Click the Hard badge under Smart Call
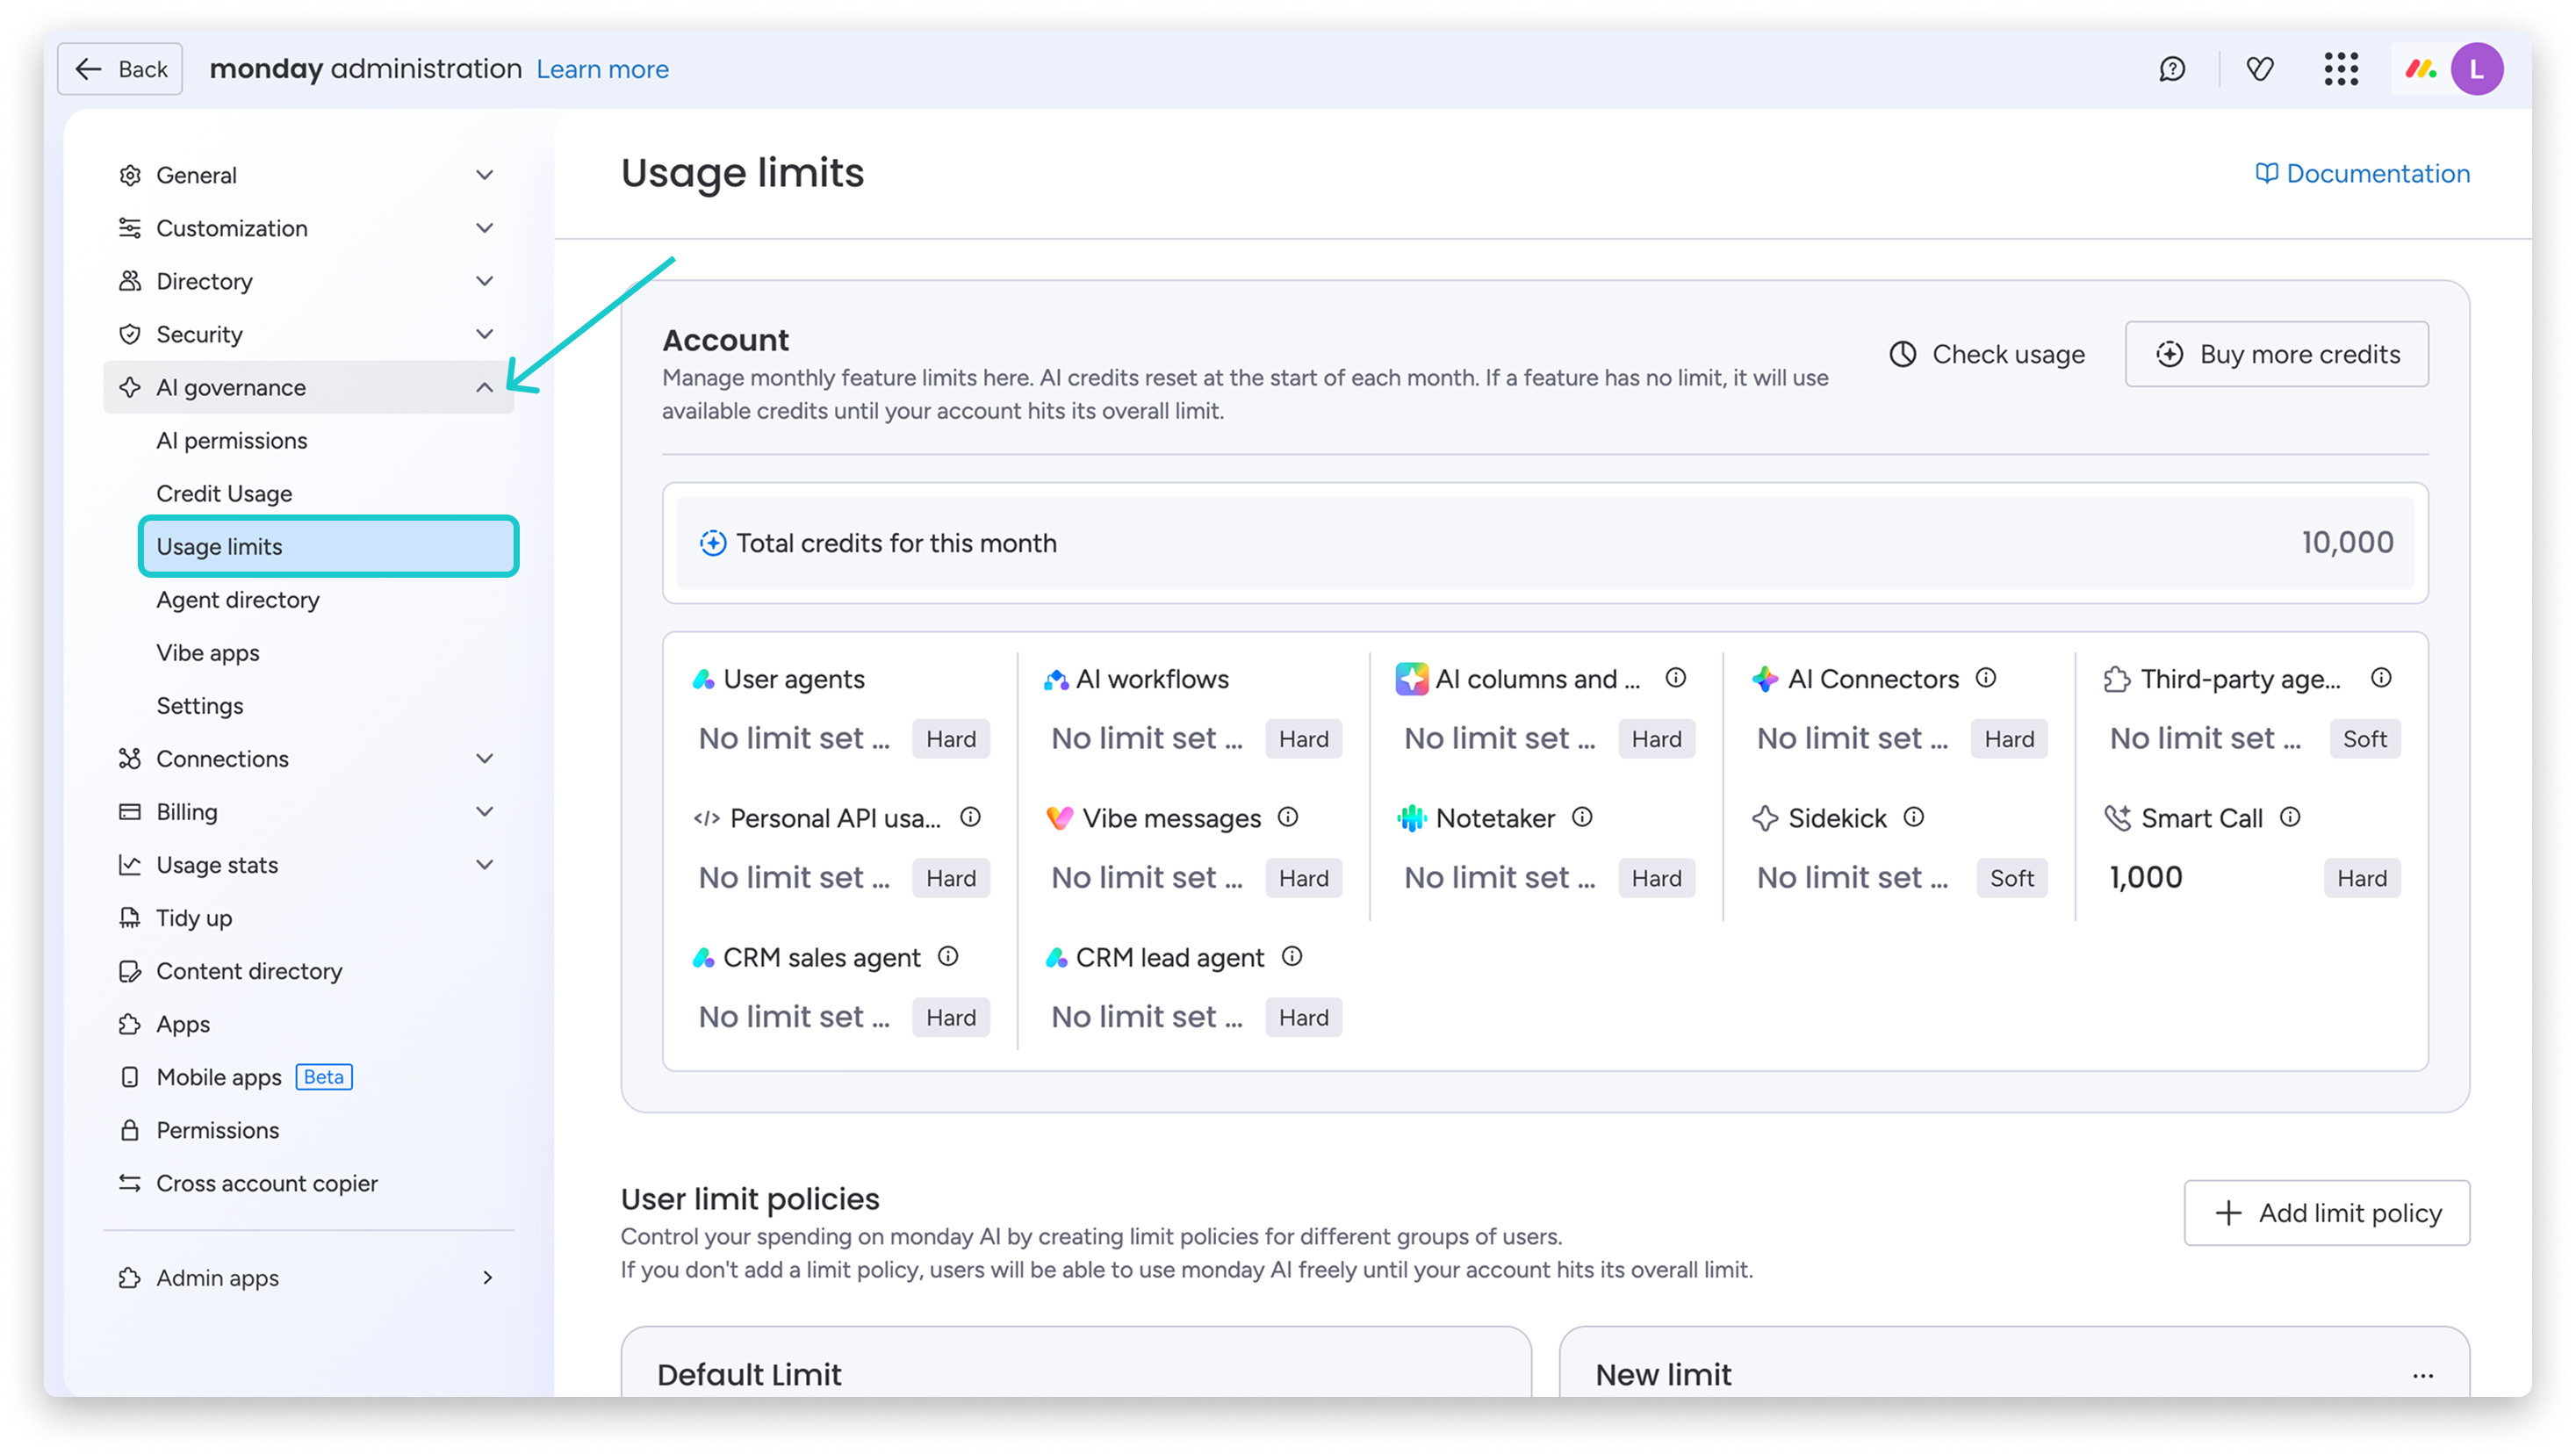This screenshot has height=1454, width=2576. click(2362, 878)
